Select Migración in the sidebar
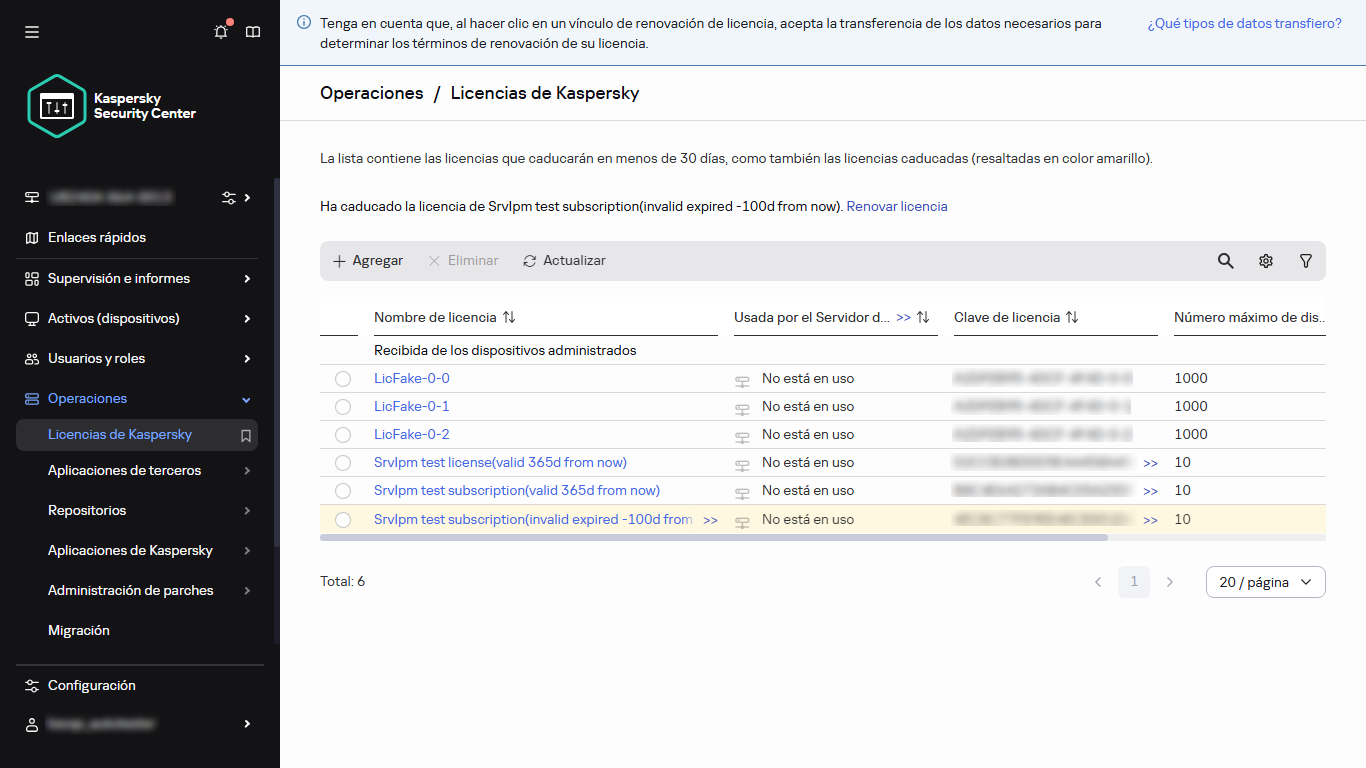 tap(79, 630)
